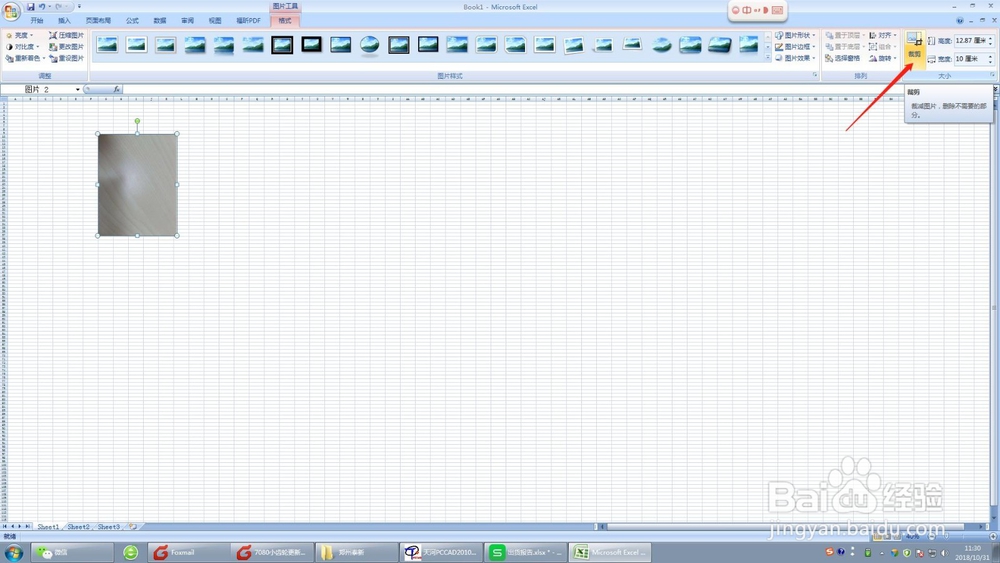Open the Name Box dropdown arrow

pyautogui.click(x=78, y=89)
